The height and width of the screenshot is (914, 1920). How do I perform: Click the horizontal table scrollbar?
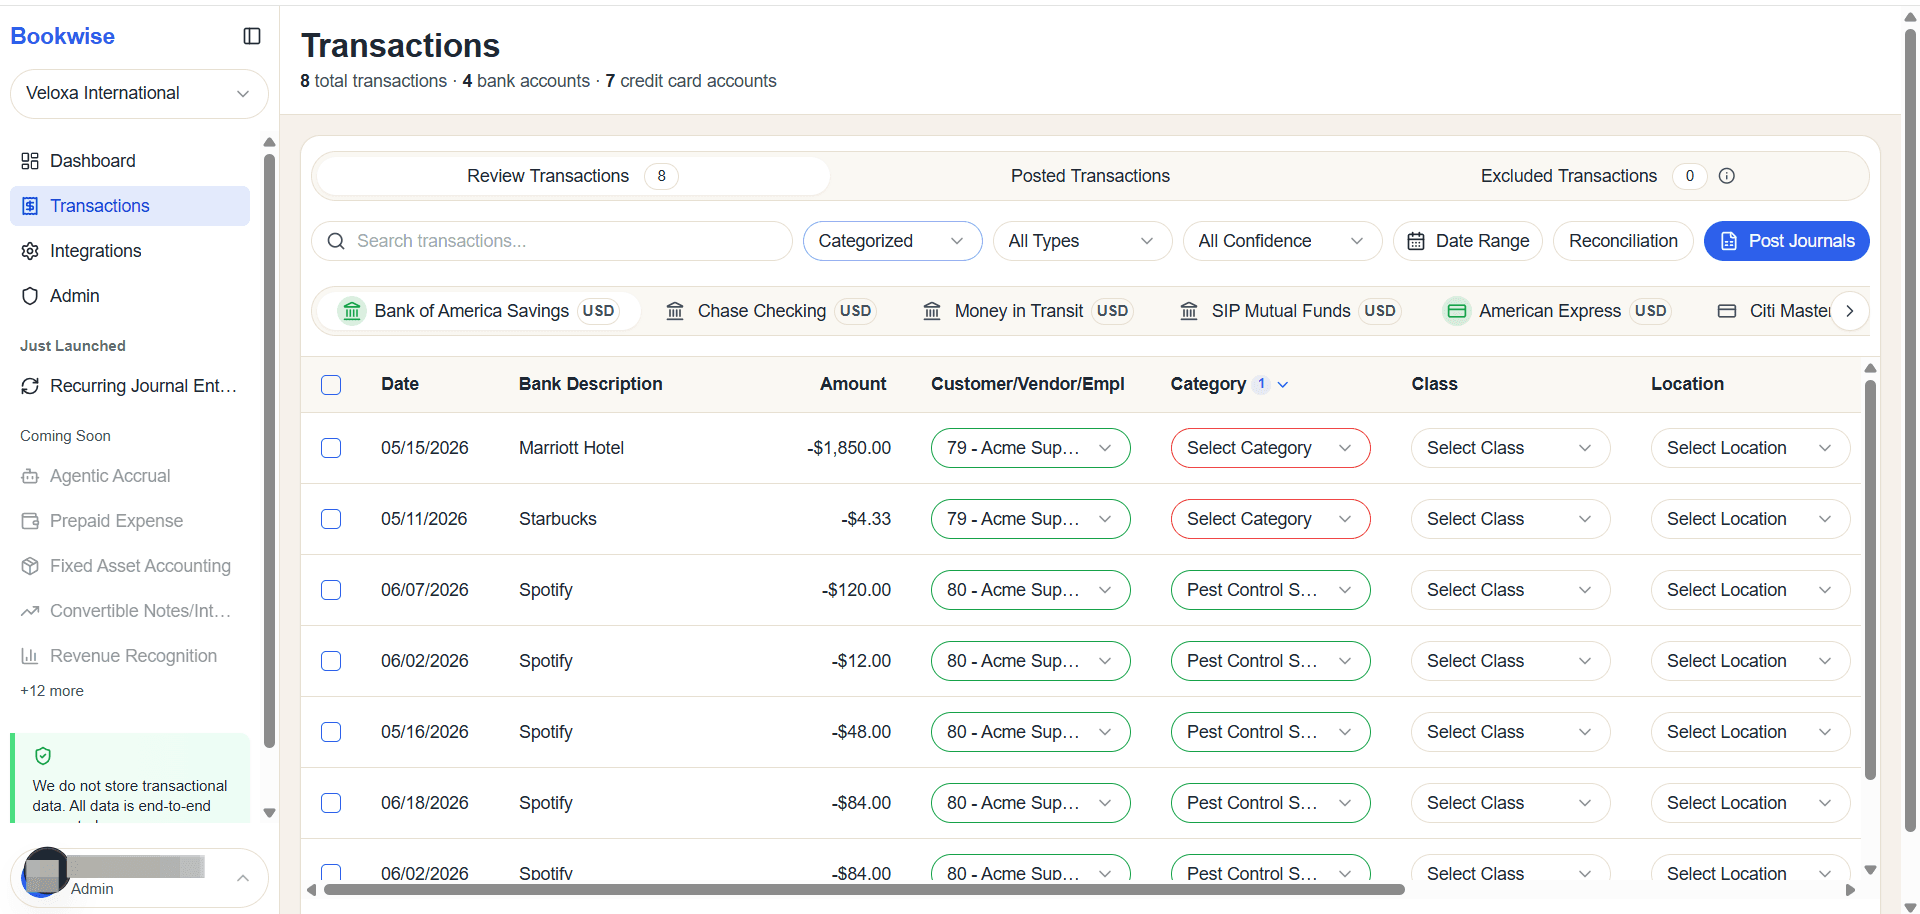pos(864,889)
